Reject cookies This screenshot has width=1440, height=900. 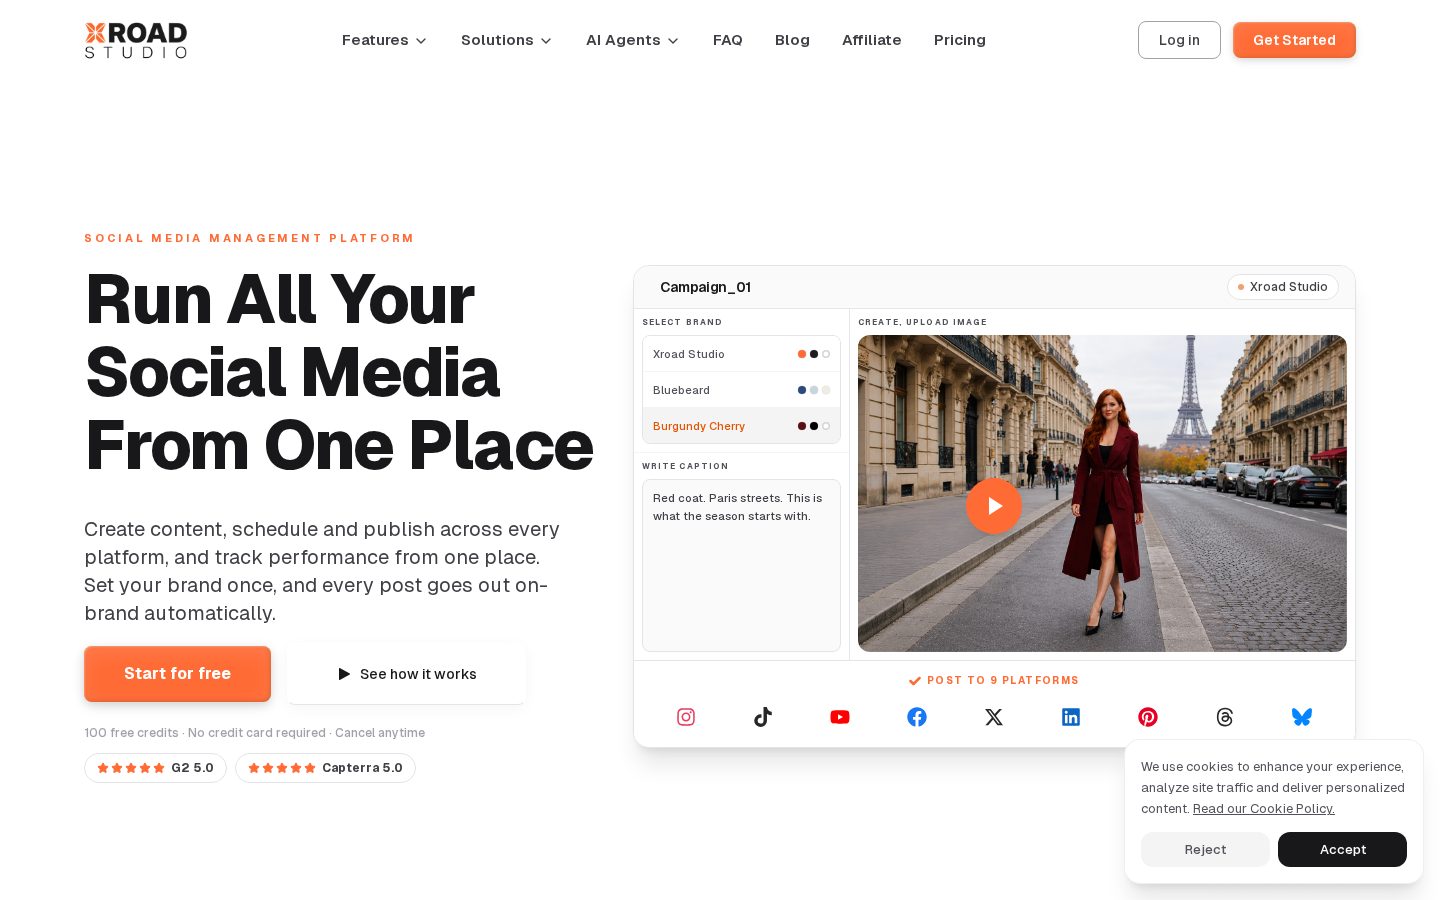(x=1205, y=849)
